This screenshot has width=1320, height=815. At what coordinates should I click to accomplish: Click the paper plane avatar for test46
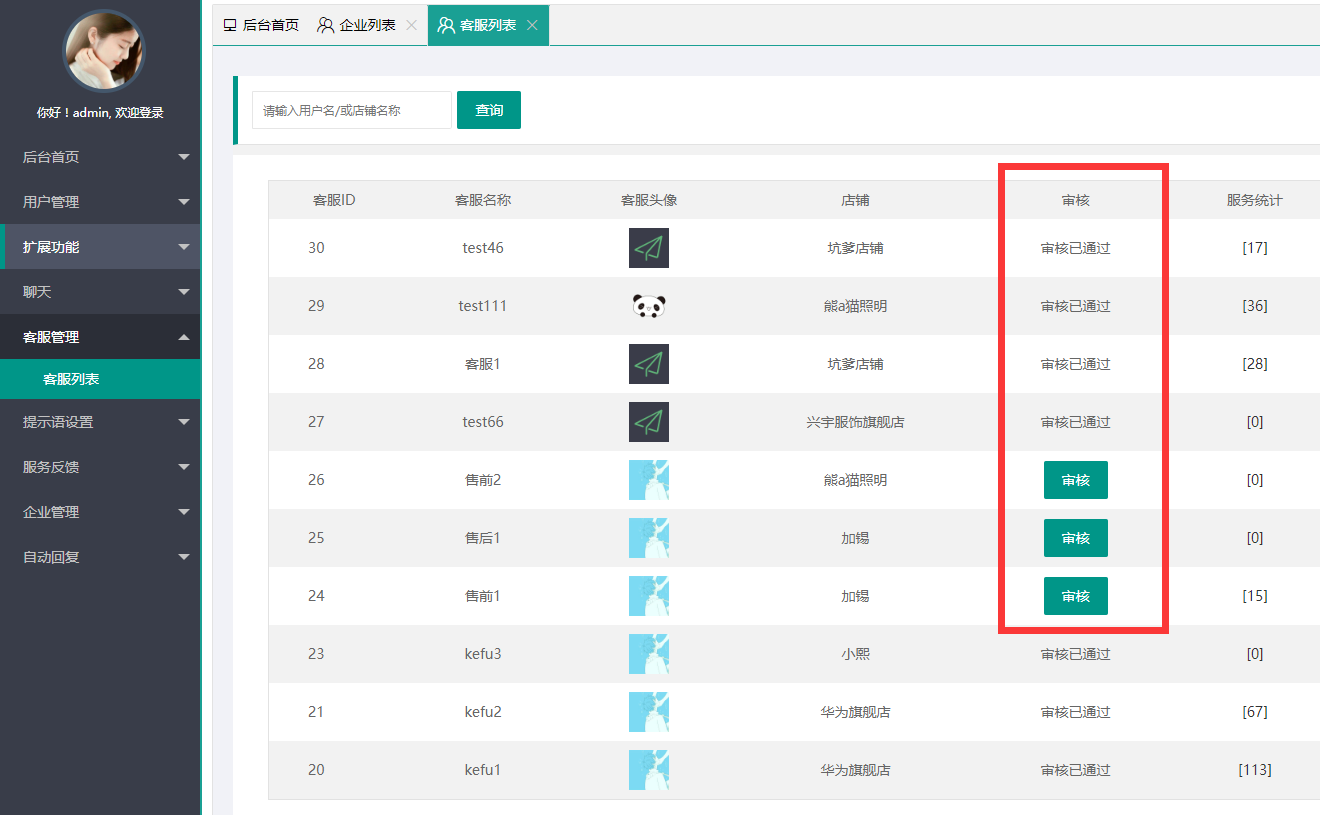649,248
